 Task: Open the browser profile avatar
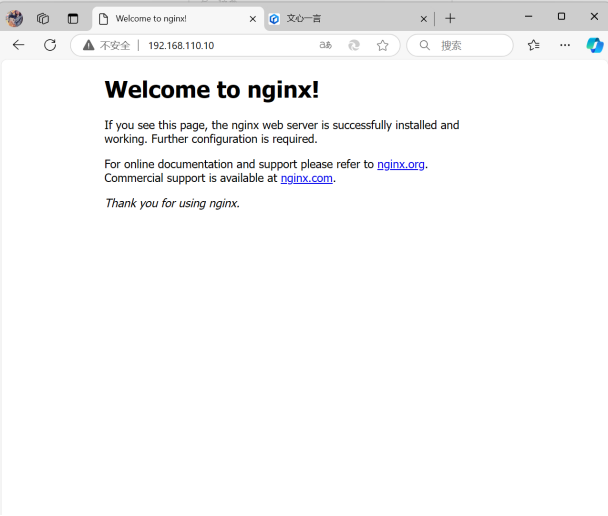tap(15, 18)
